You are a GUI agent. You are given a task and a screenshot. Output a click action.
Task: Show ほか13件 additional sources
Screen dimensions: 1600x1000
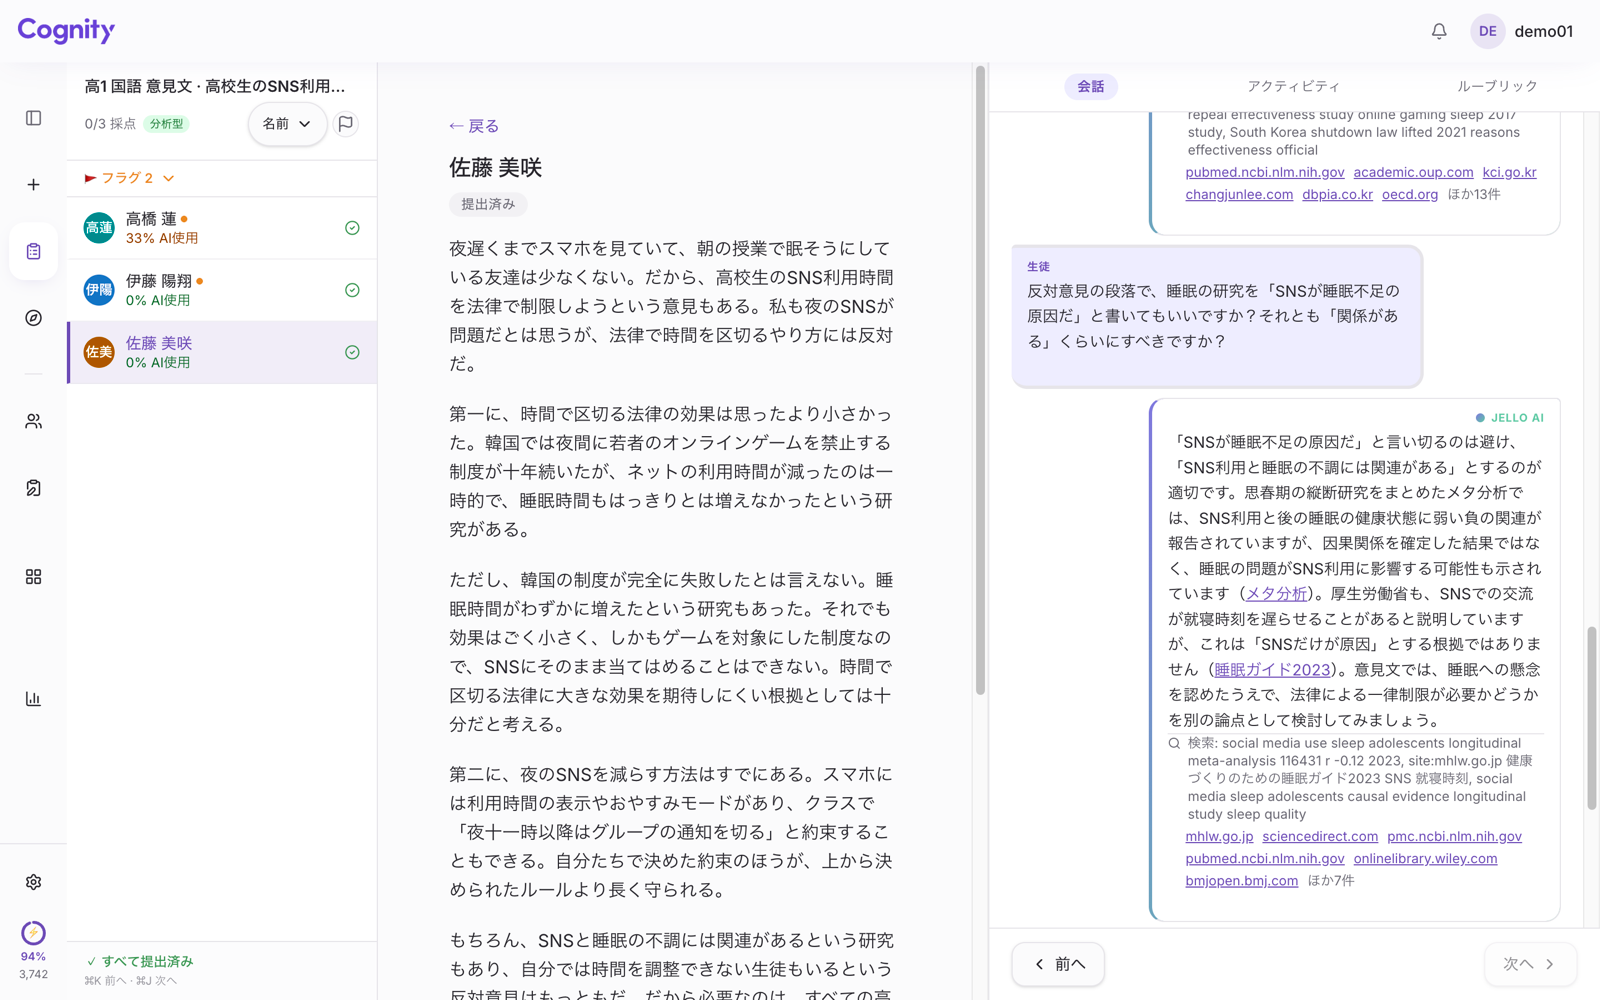click(1474, 195)
